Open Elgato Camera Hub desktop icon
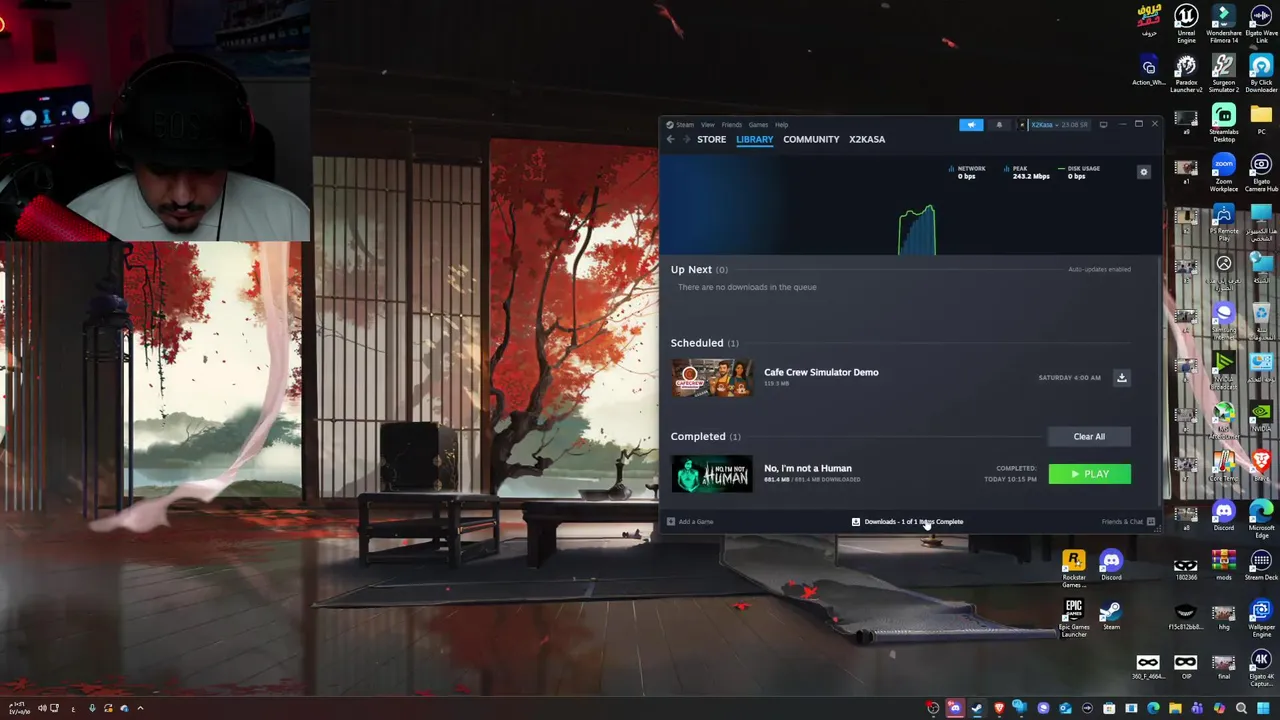Image resolution: width=1280 pixels, height=720 pixels. pyautogui.click(x=1261, y=173)
